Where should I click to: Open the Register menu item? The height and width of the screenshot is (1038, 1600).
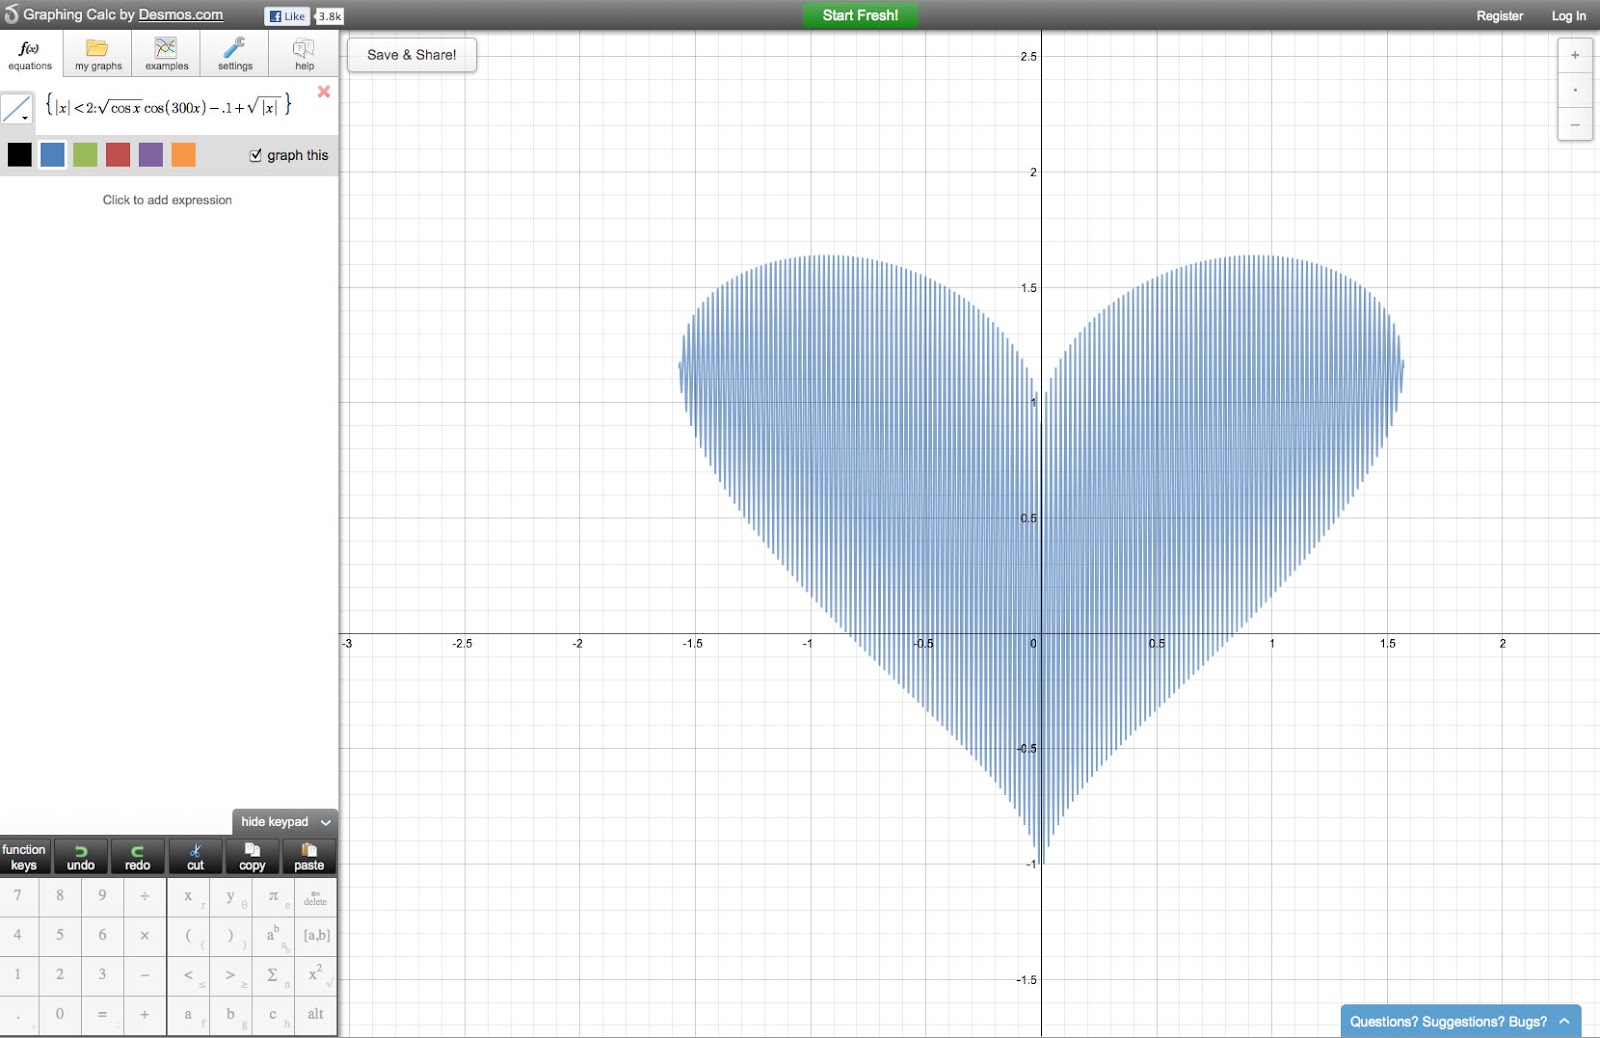click(x=1499, y=15)
